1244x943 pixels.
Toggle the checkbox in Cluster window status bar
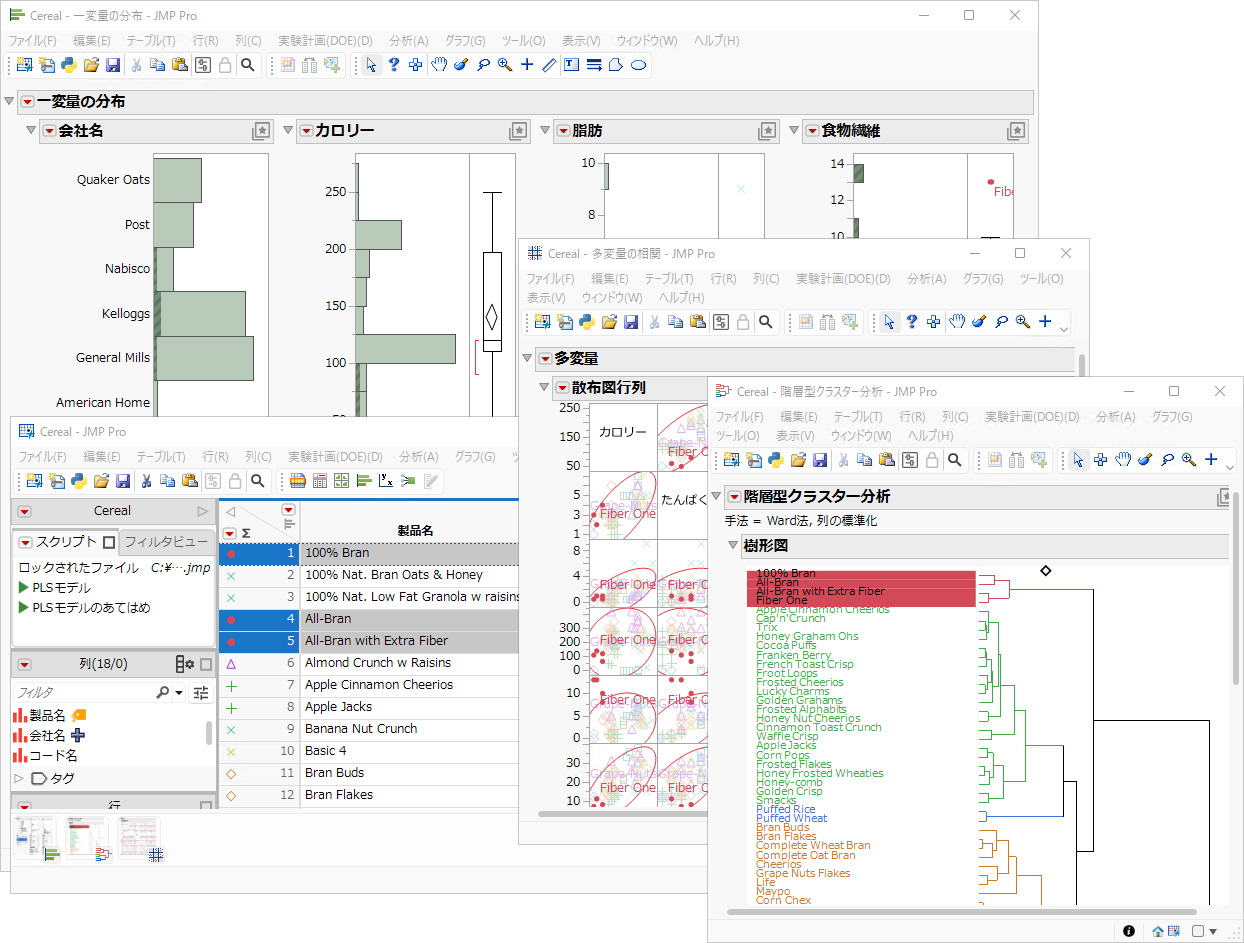[x=1197, y=931]
